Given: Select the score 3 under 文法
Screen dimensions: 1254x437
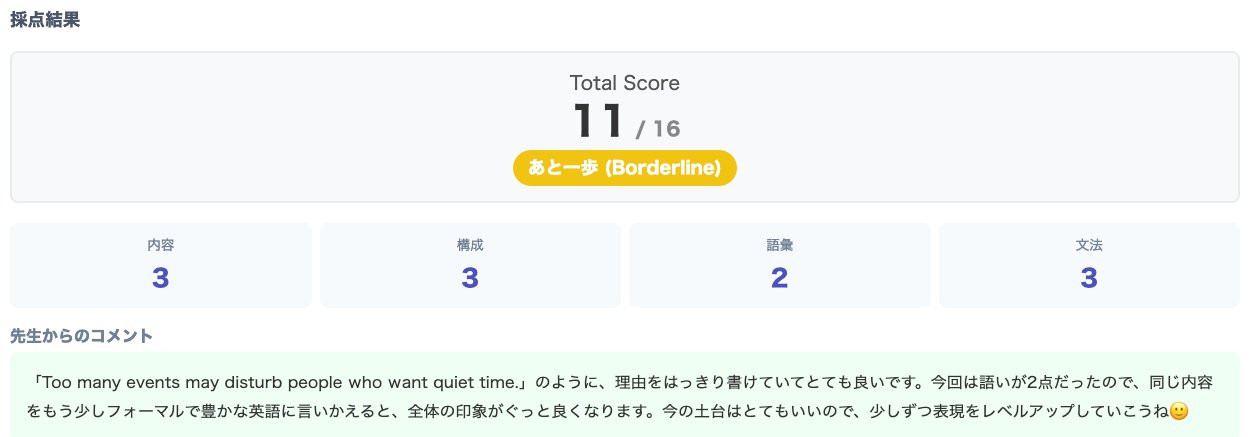Looking at the screenshot, I should (1089, 278).
